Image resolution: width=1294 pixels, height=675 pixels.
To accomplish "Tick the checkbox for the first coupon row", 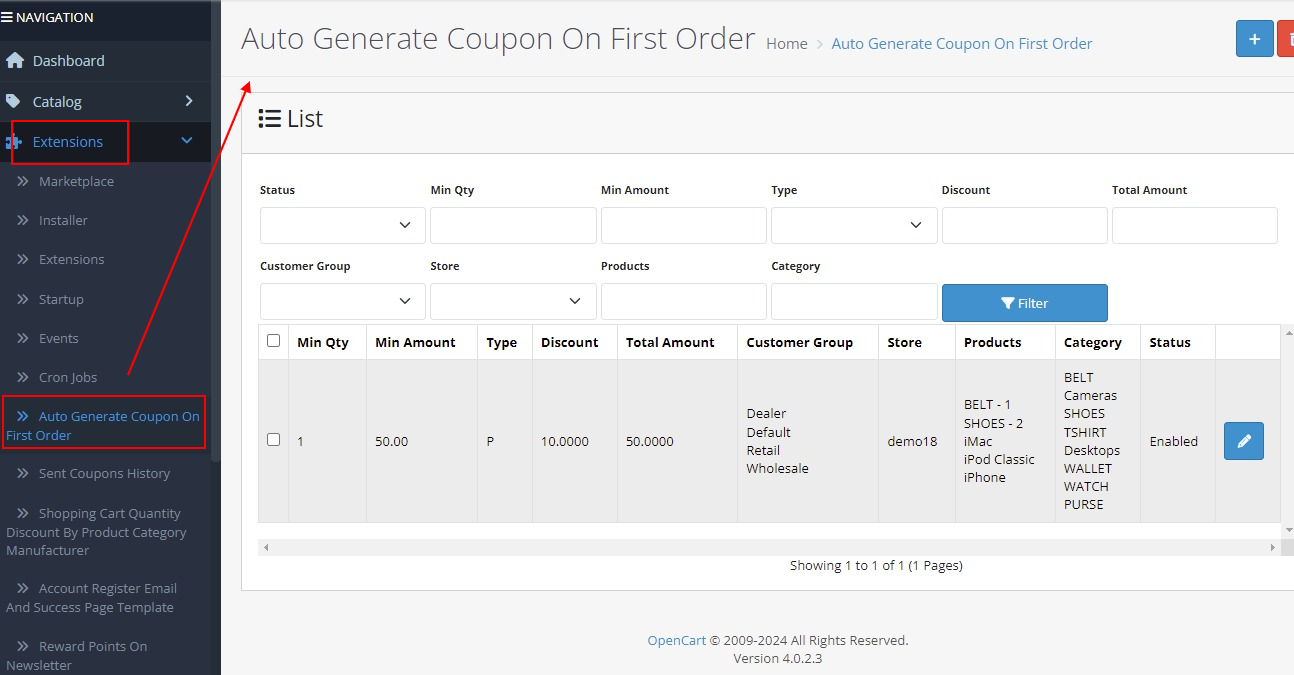I will click(x=274, y=440).
